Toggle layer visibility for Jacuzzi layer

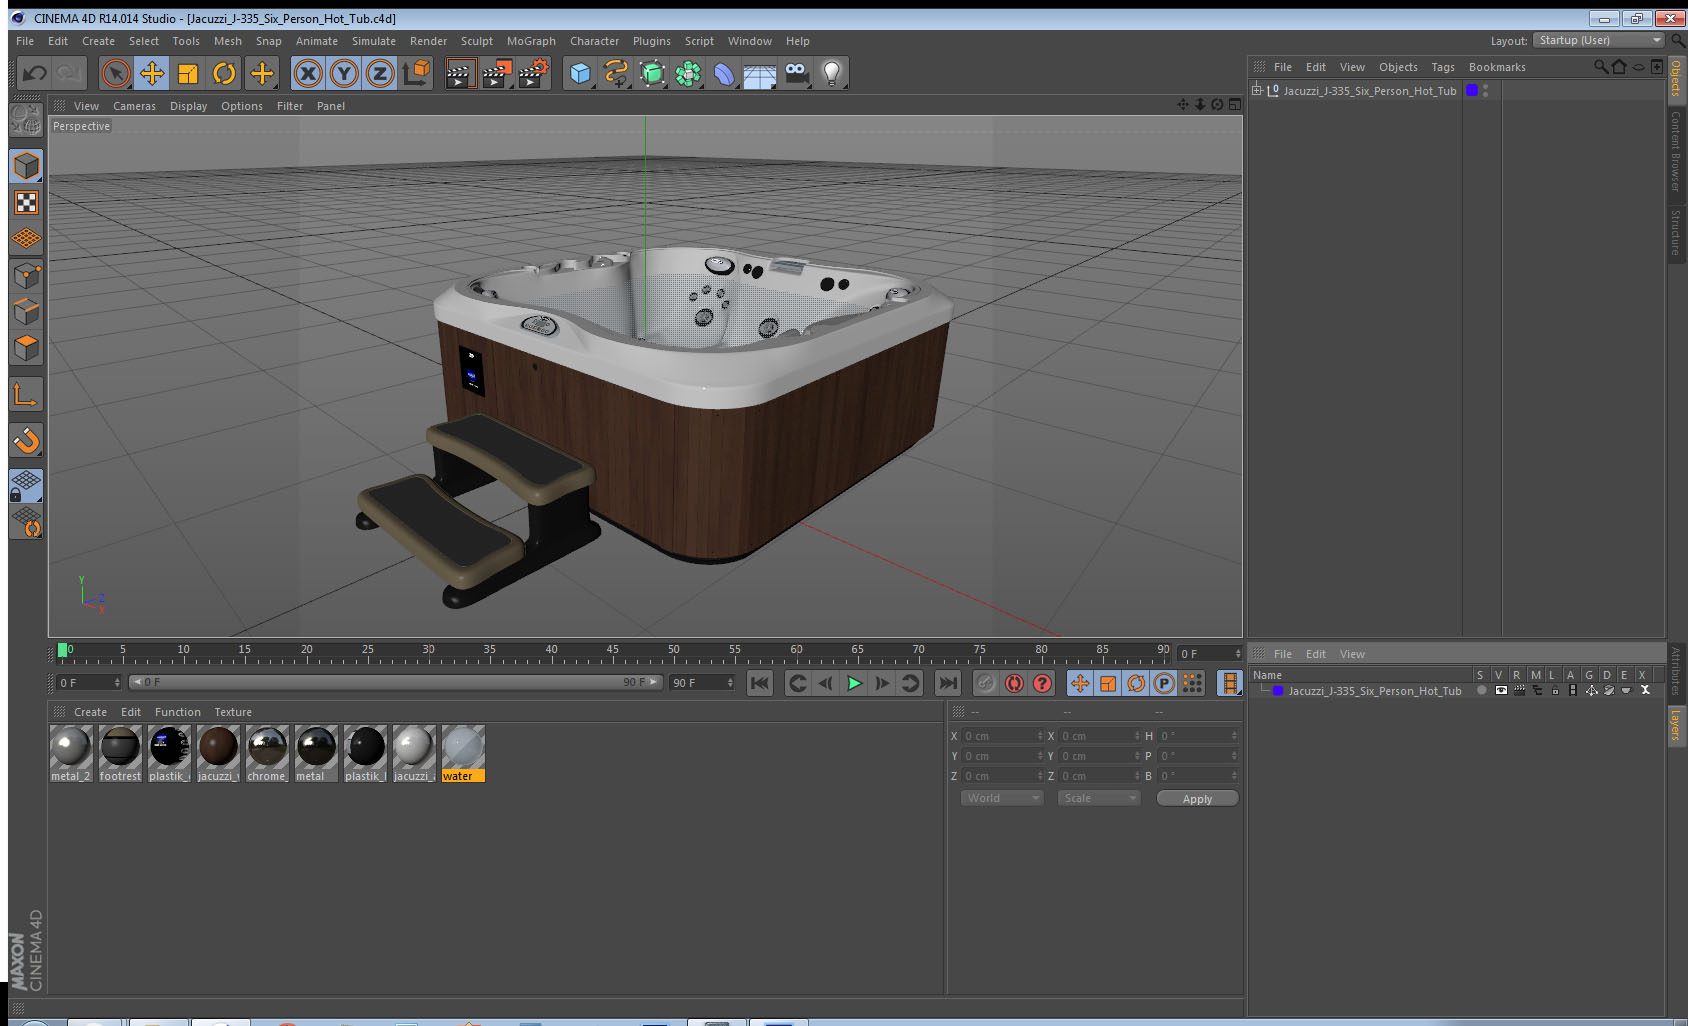point(1500,690)
